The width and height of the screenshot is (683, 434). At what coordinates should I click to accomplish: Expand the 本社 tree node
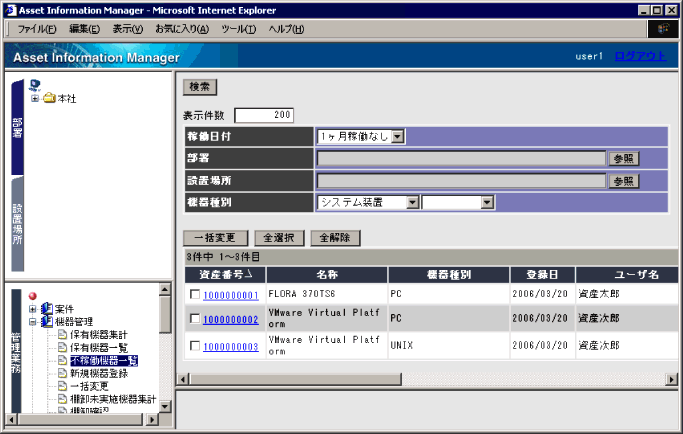[35, 98]
